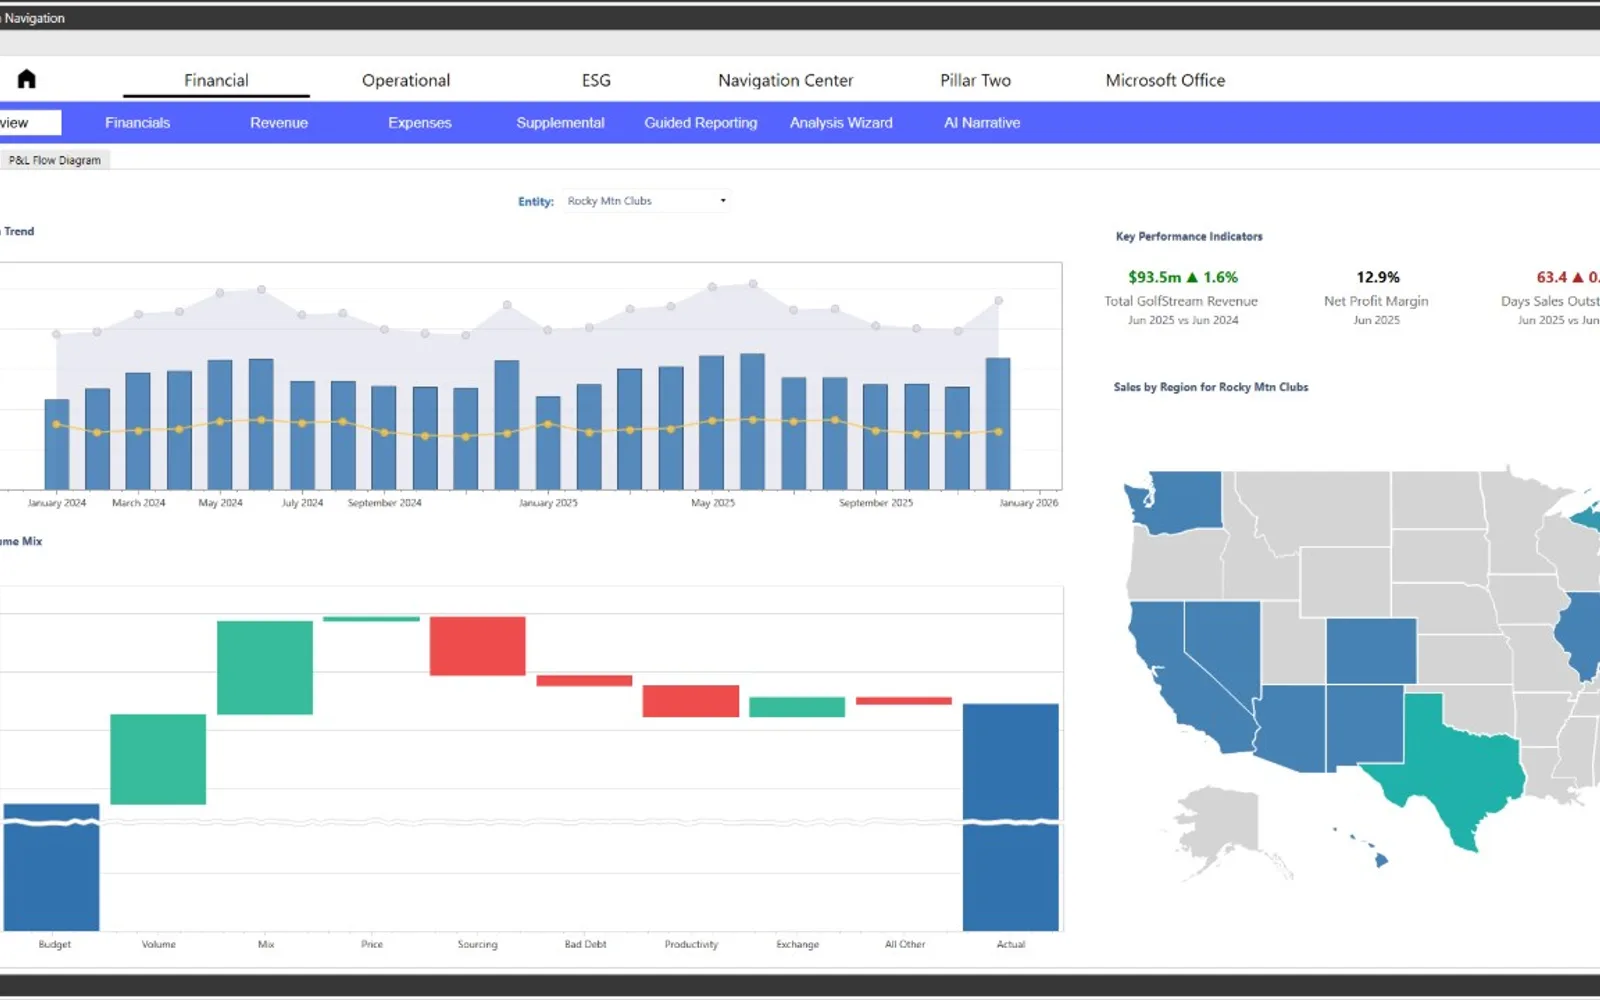Select the Pillar Two tab
The width and height of the screenshot is (1600, 1000).
click(x=975, y=80)
